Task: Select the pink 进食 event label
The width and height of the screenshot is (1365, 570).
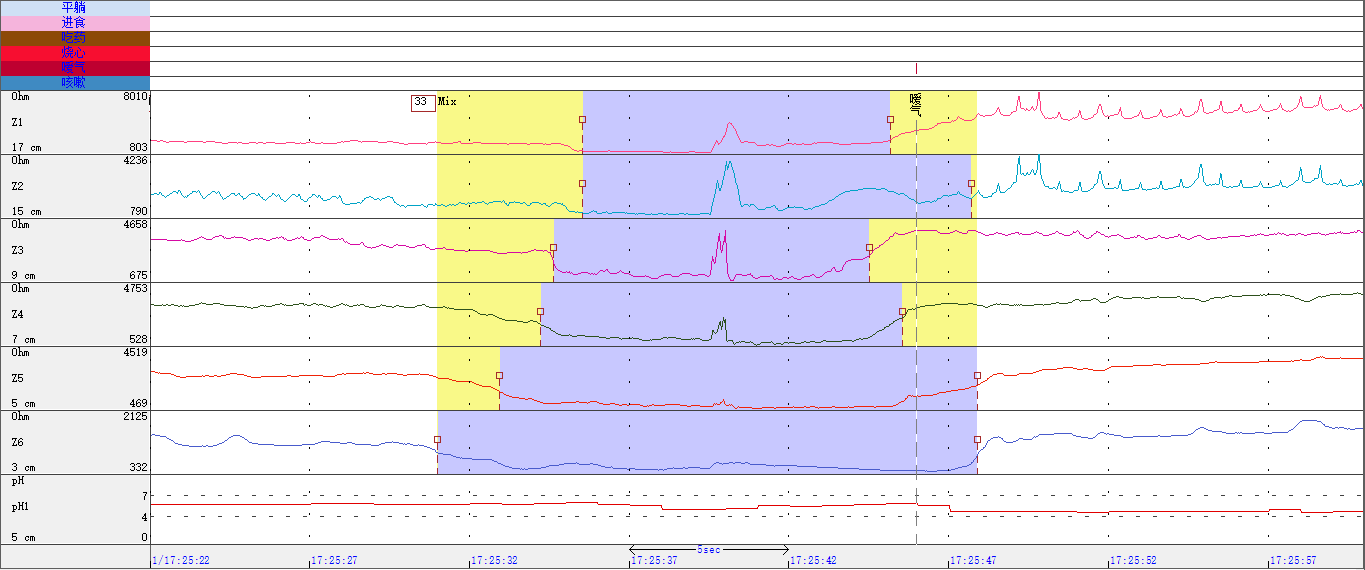Action: (74, 23)
